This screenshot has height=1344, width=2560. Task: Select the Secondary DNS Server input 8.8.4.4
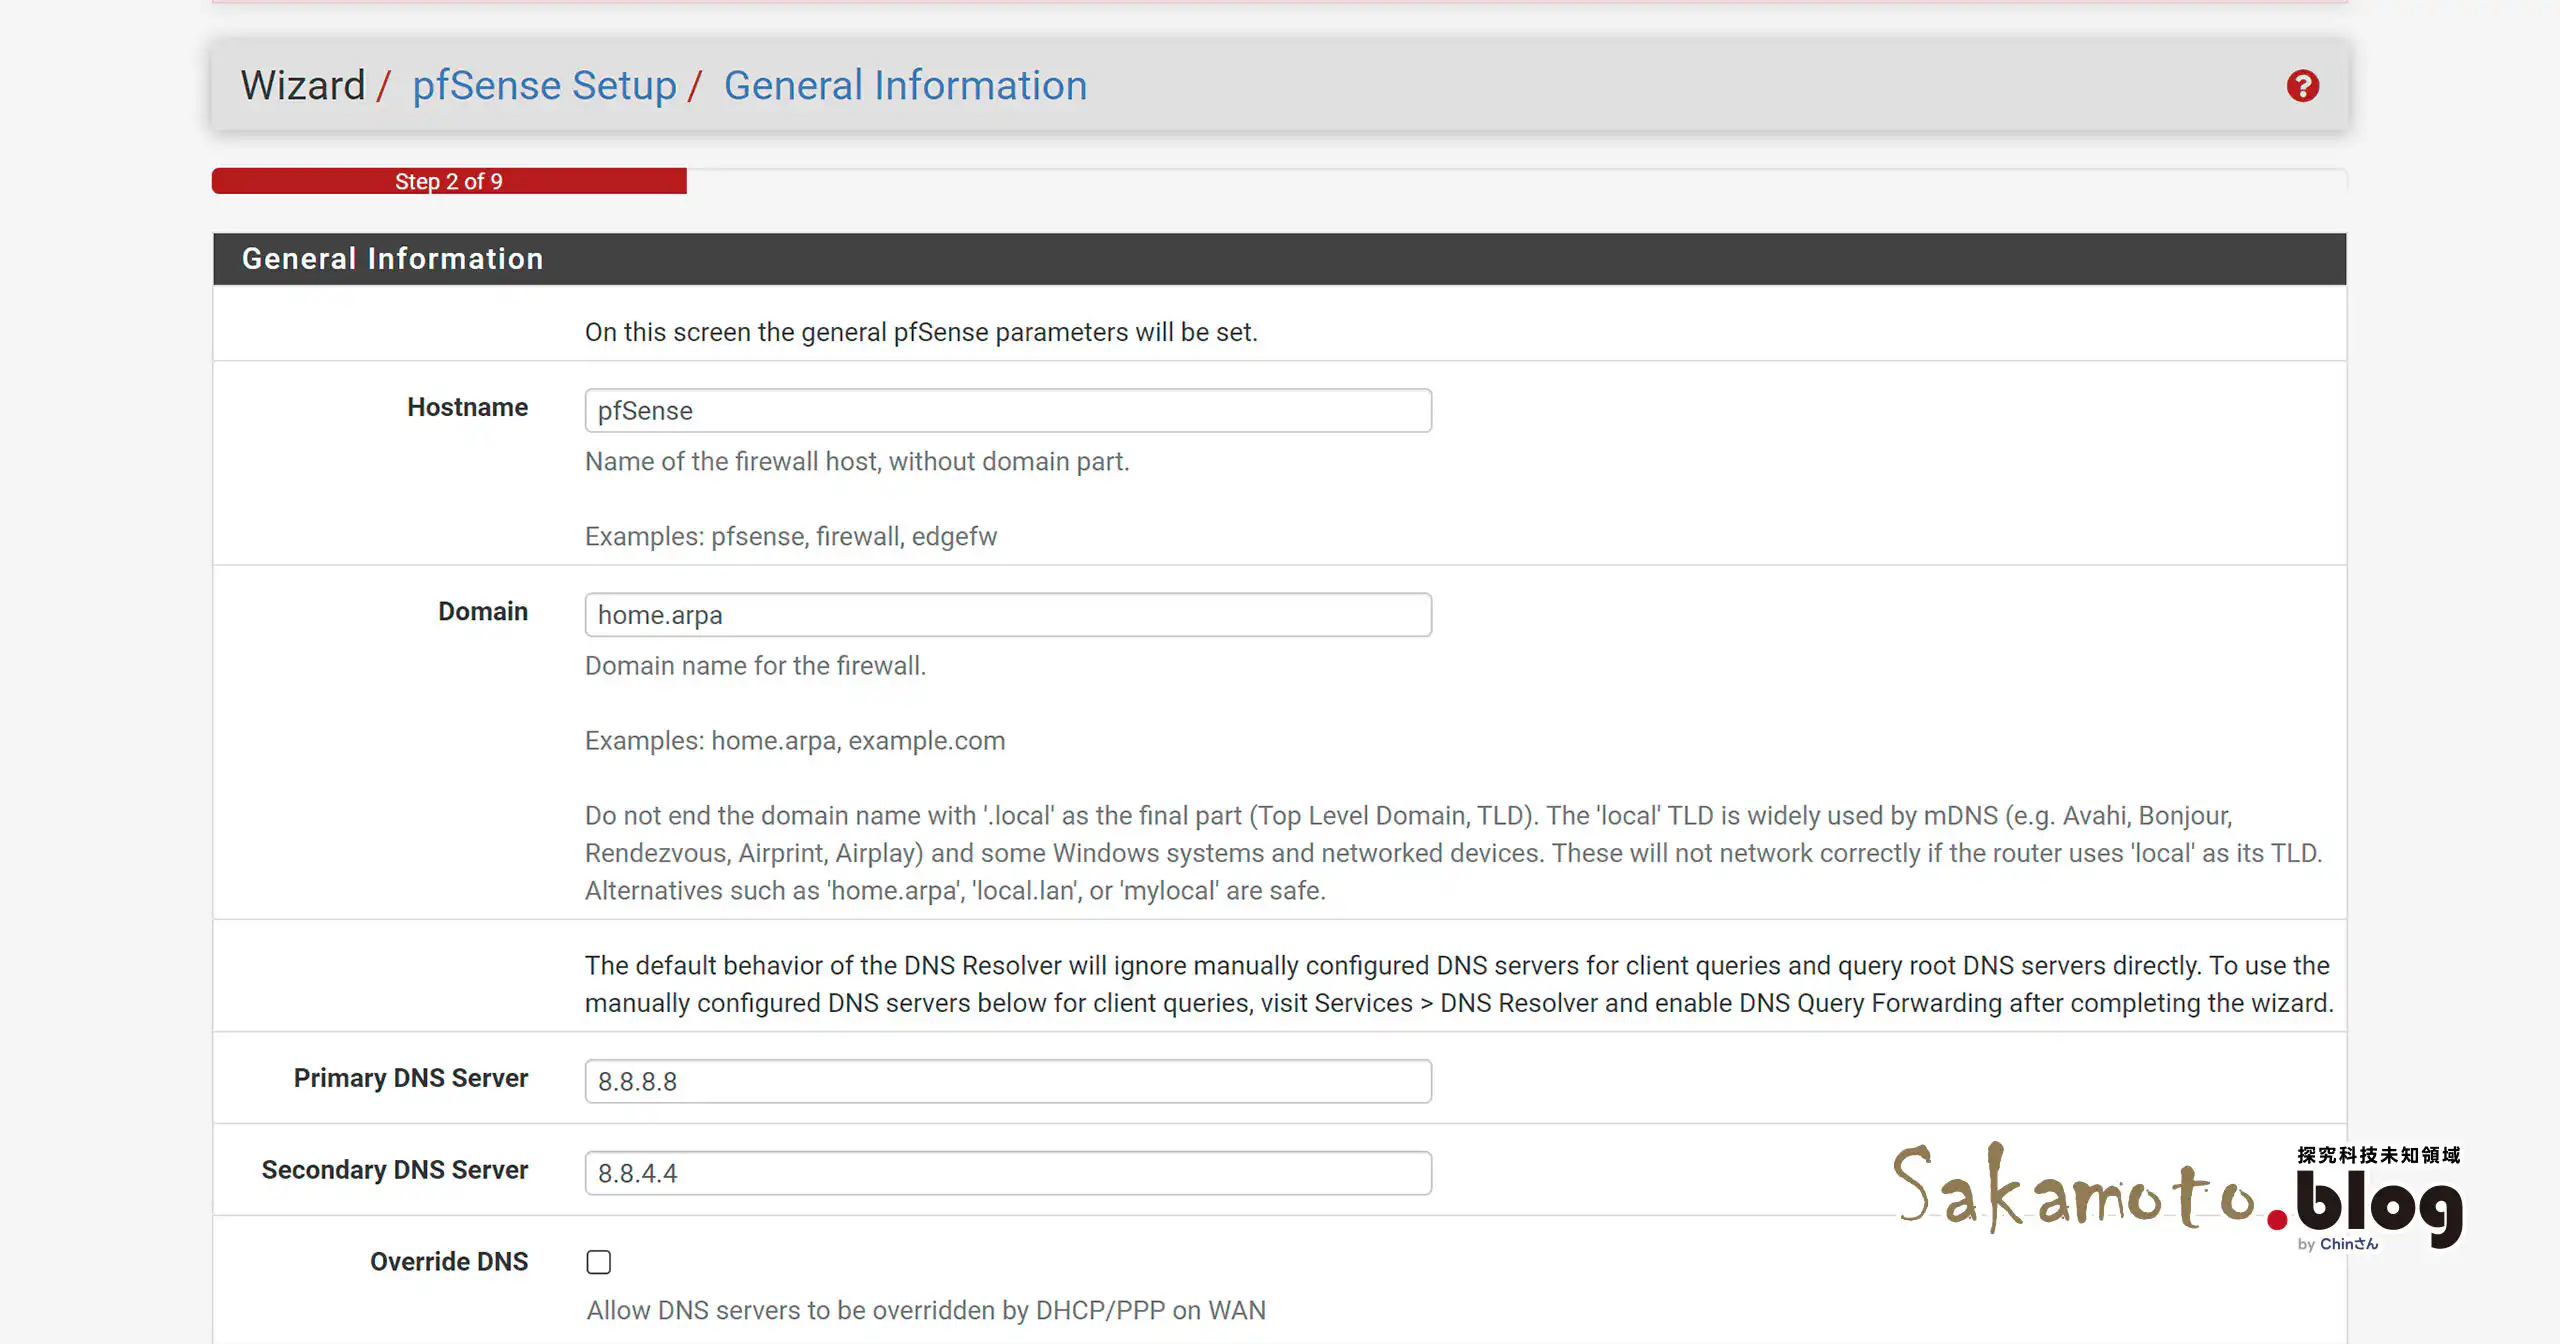(1007, 1172)
